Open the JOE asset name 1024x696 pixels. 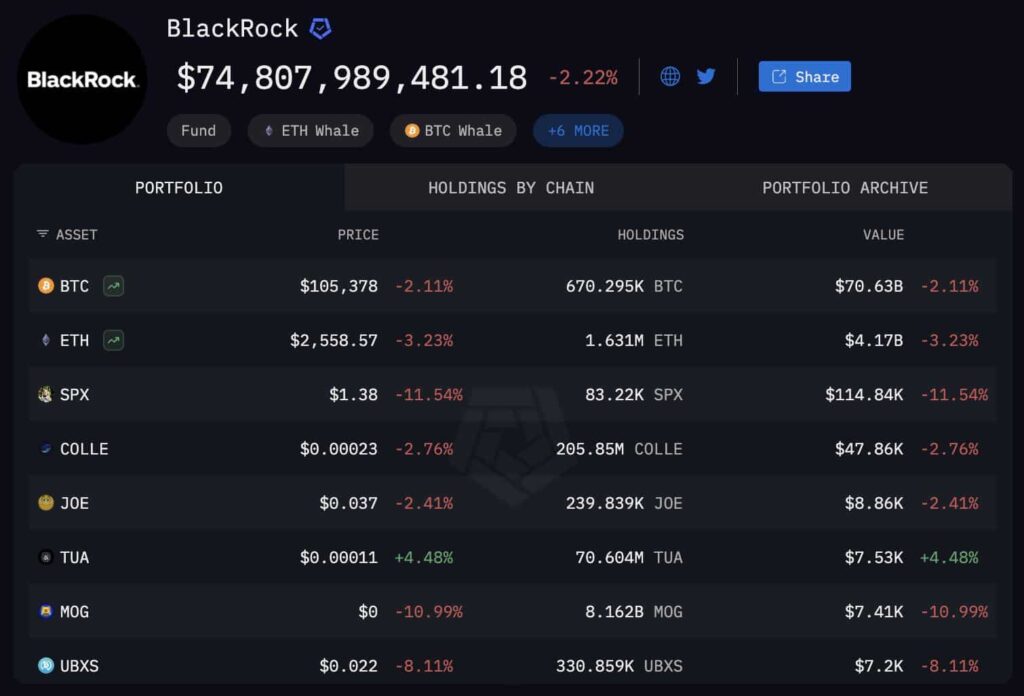[74, 503]
